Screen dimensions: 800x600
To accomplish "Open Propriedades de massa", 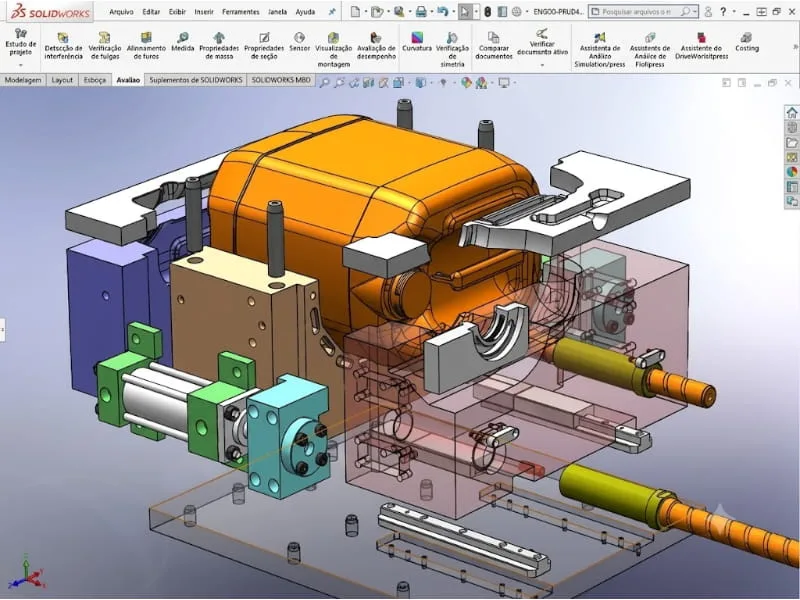I will [x=219, y=45].
